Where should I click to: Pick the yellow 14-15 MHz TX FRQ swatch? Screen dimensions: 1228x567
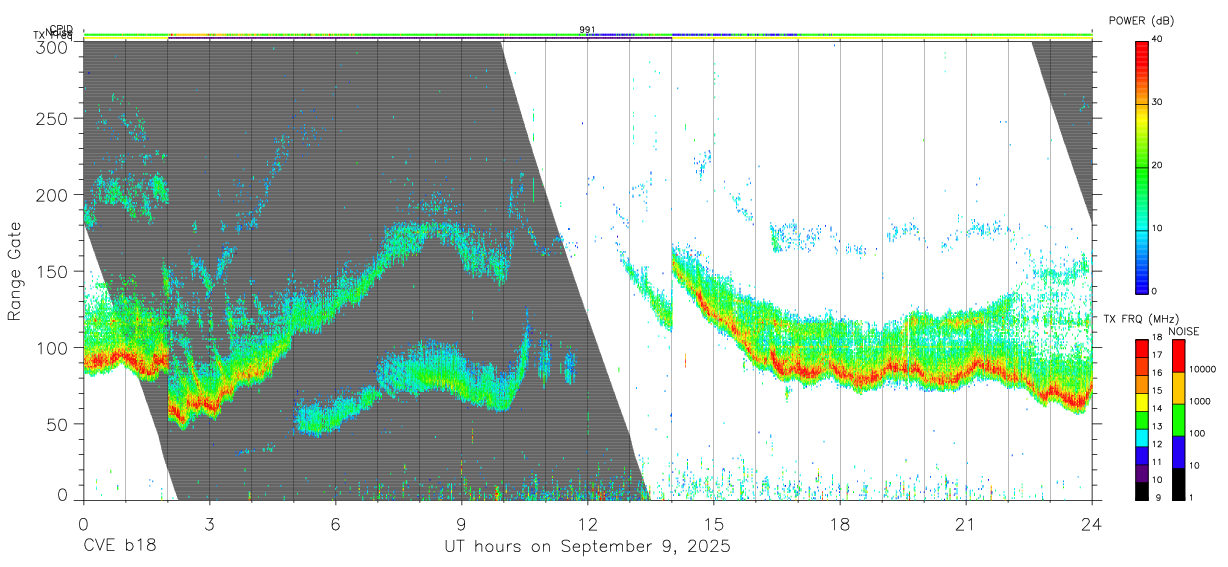click(x=1142, y=402)
